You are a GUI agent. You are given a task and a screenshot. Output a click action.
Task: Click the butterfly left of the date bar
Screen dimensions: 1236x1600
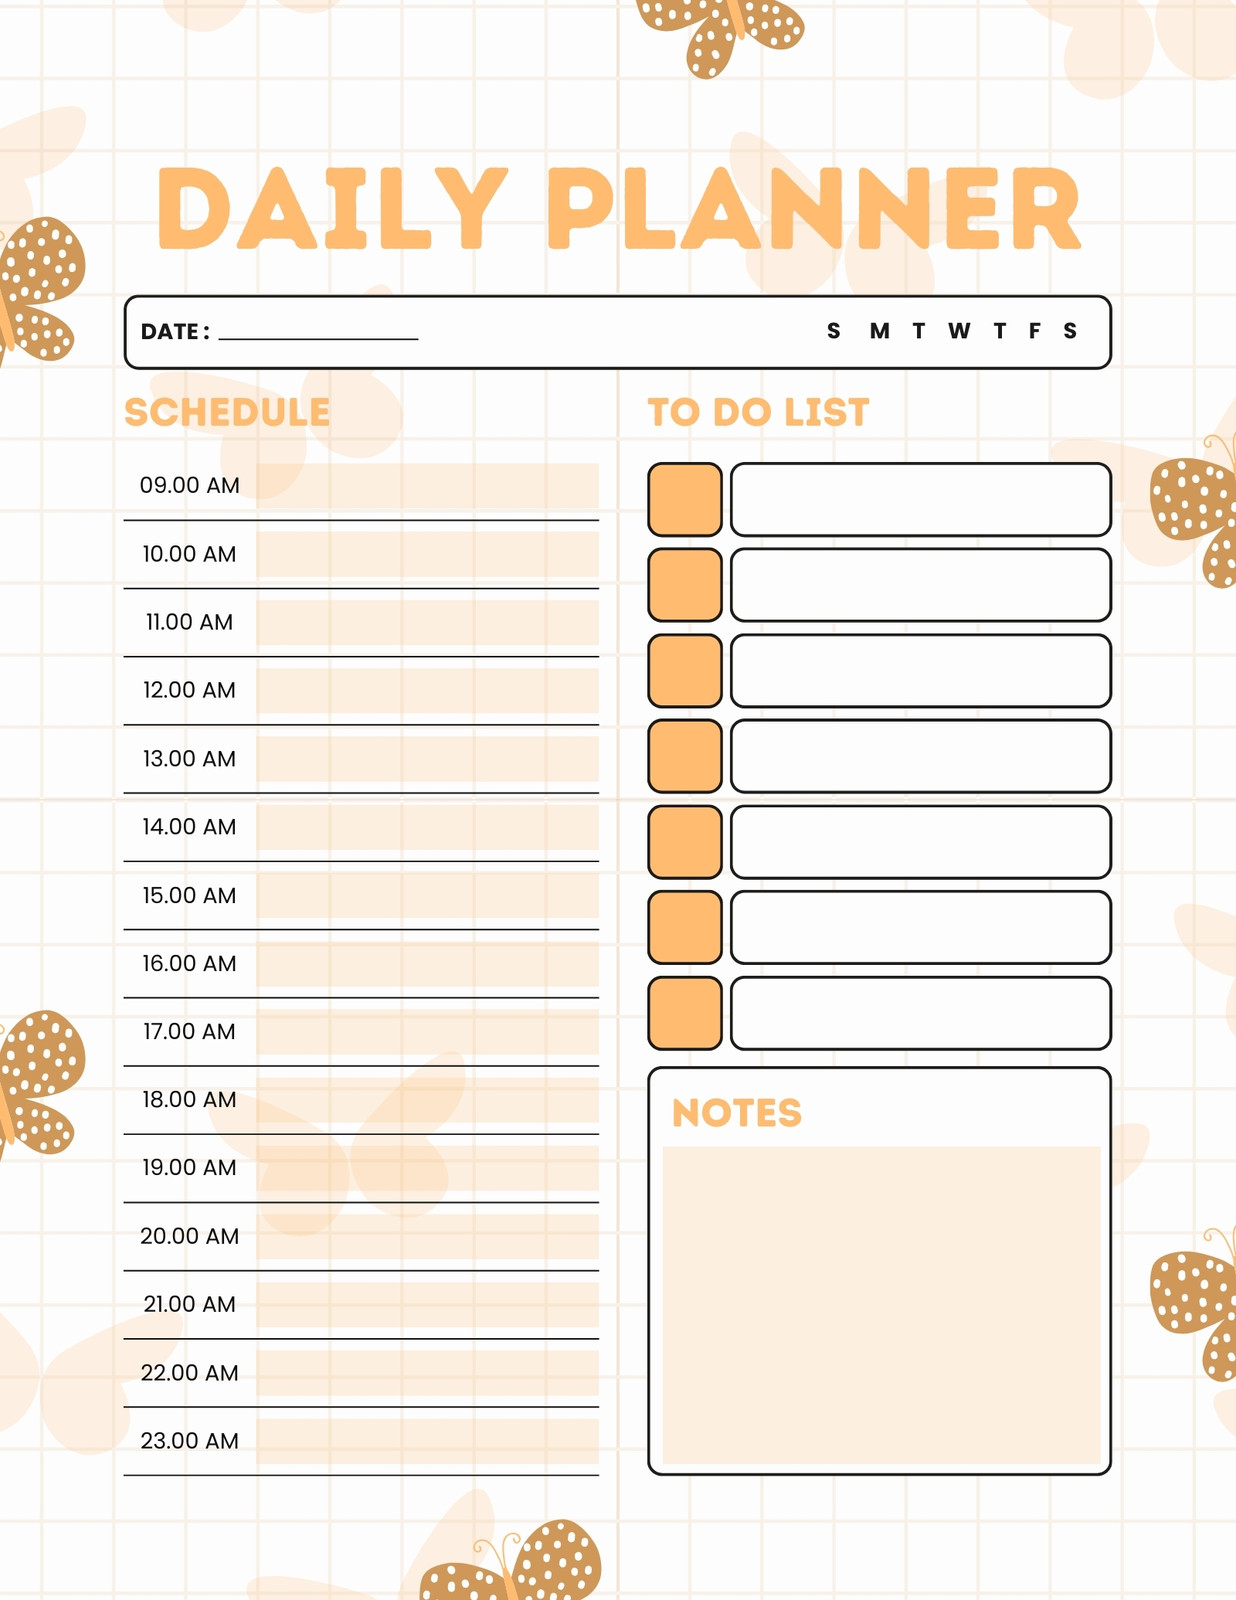38,290
